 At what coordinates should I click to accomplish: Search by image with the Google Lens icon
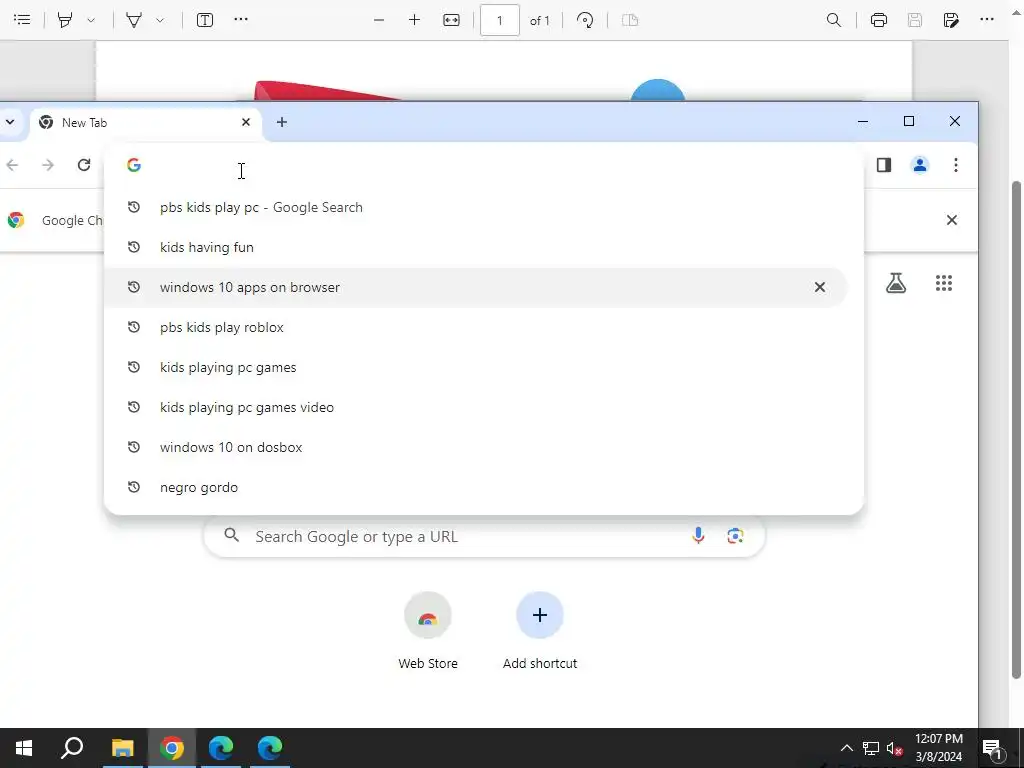pos(735,536)
